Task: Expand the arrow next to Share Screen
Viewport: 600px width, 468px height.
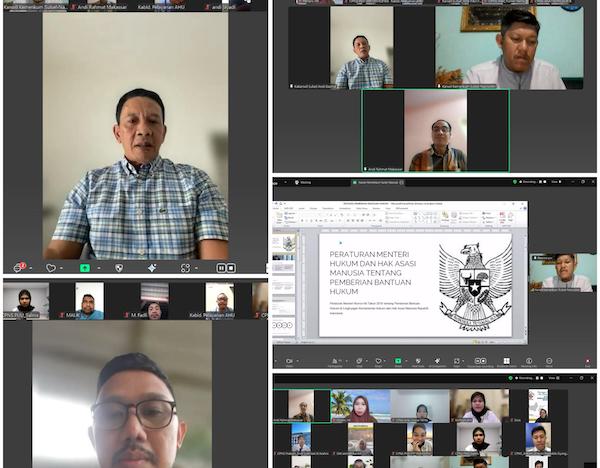Action: (x=99, y=268)
